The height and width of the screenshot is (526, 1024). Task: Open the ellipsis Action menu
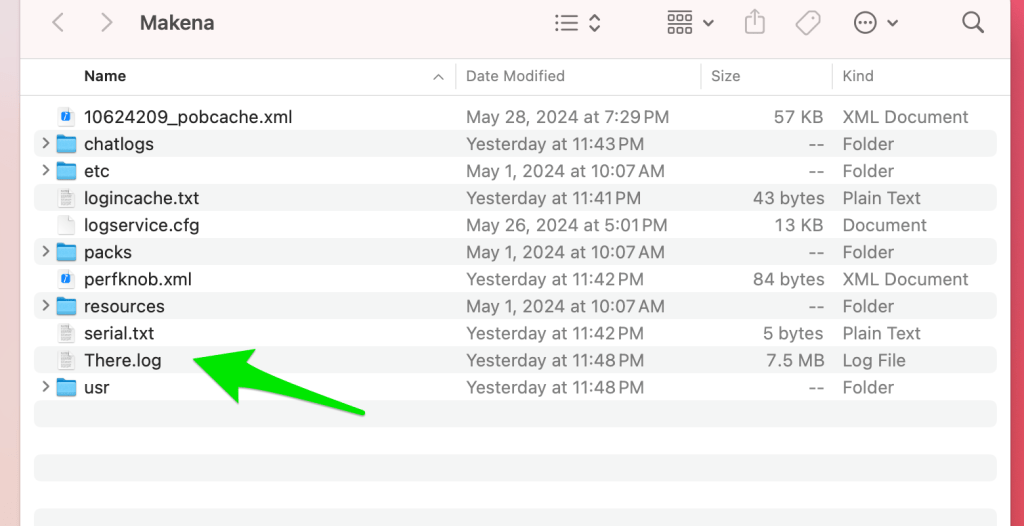click(875, 23)
